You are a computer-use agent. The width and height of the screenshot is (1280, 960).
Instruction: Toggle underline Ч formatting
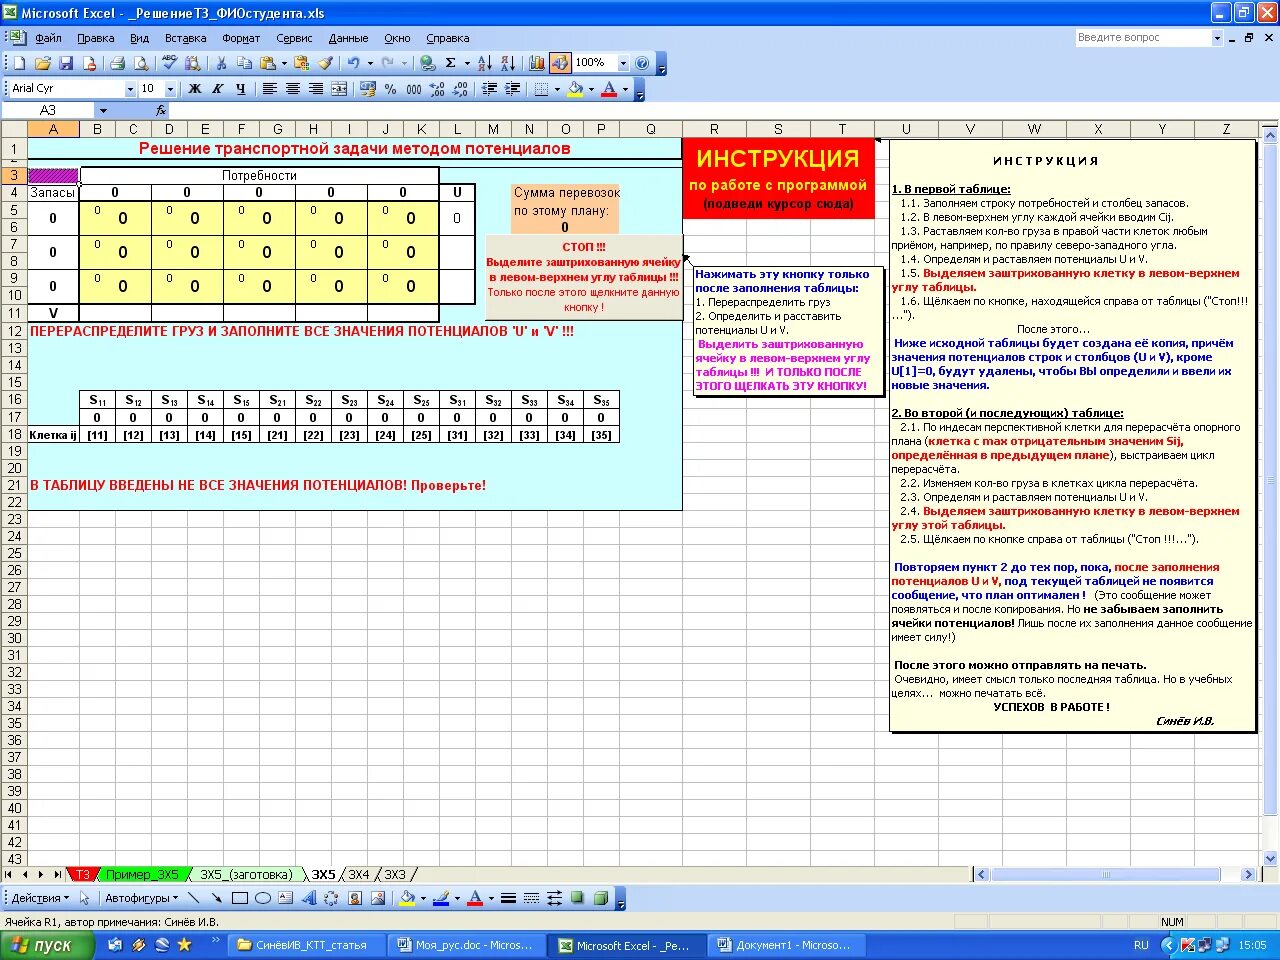241,89
